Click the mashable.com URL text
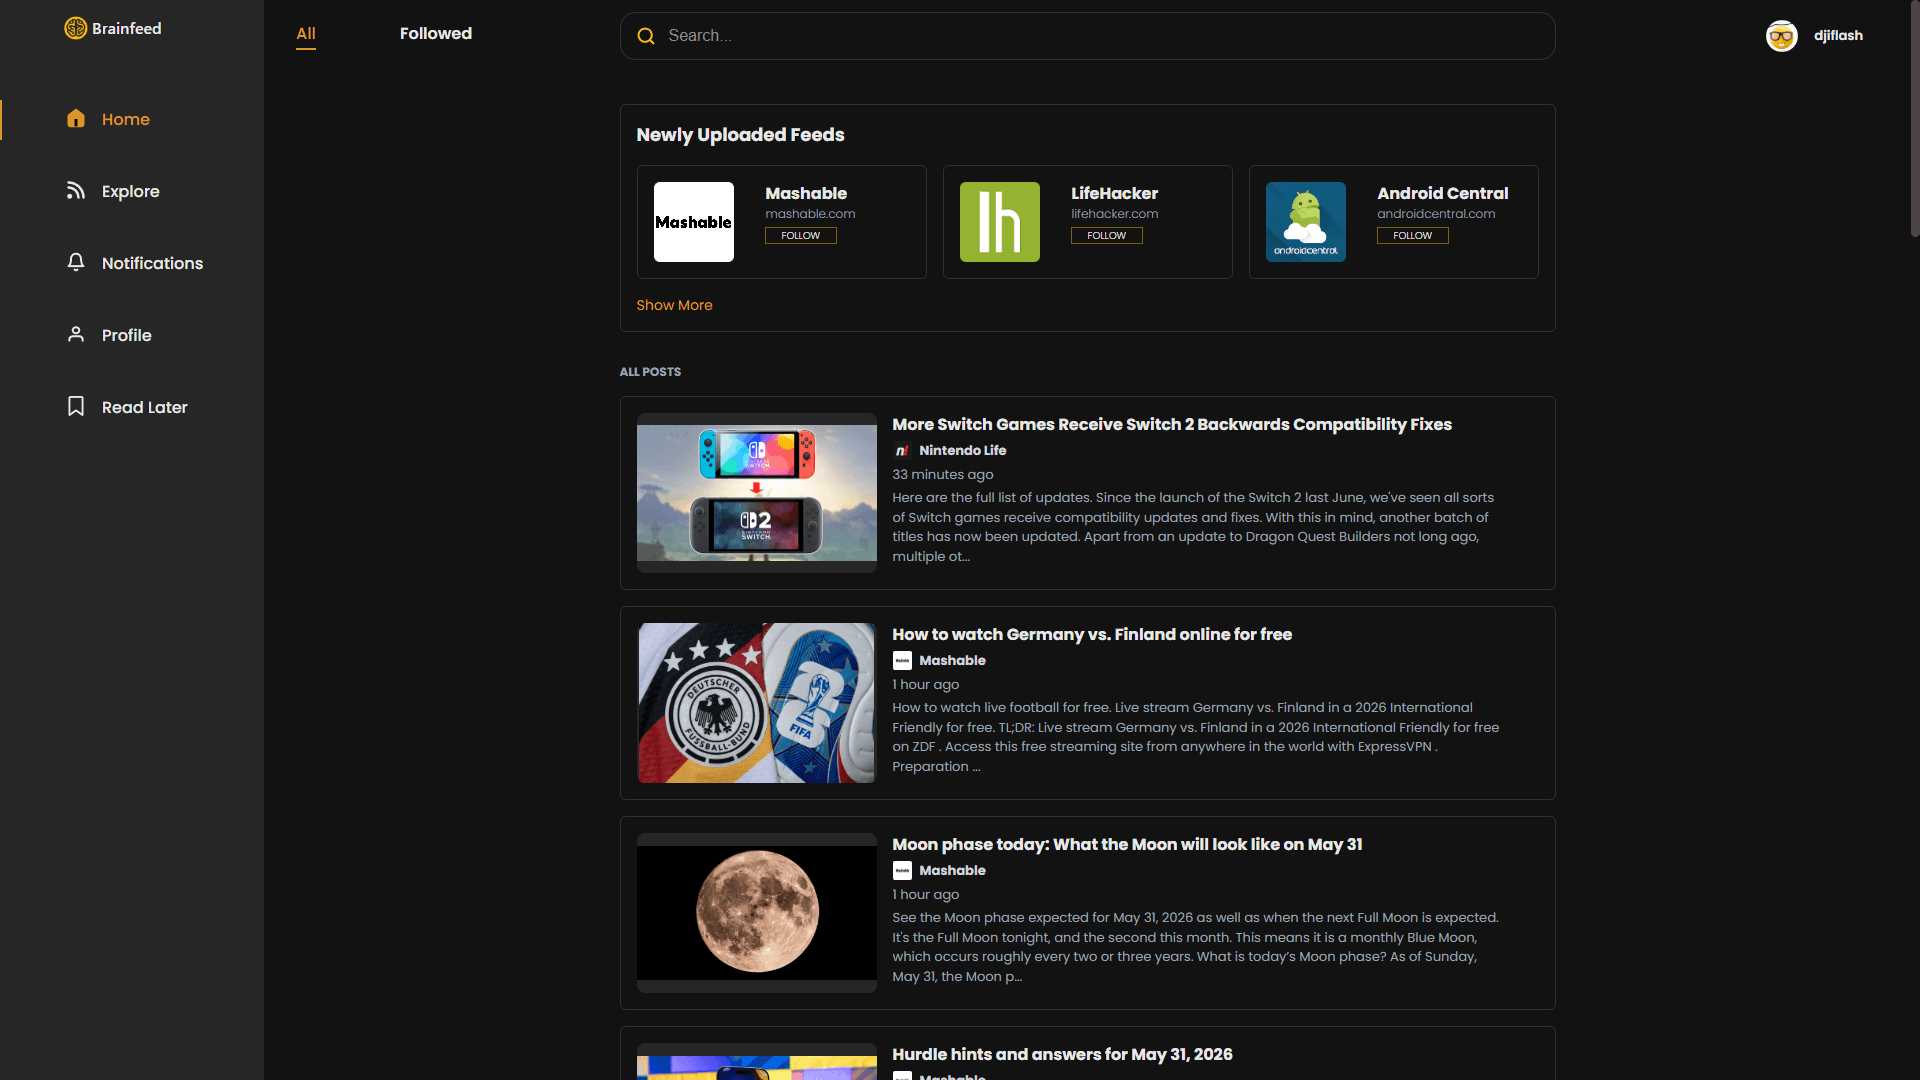This screenshot has width=1920, height=1080. pos(810,214)
